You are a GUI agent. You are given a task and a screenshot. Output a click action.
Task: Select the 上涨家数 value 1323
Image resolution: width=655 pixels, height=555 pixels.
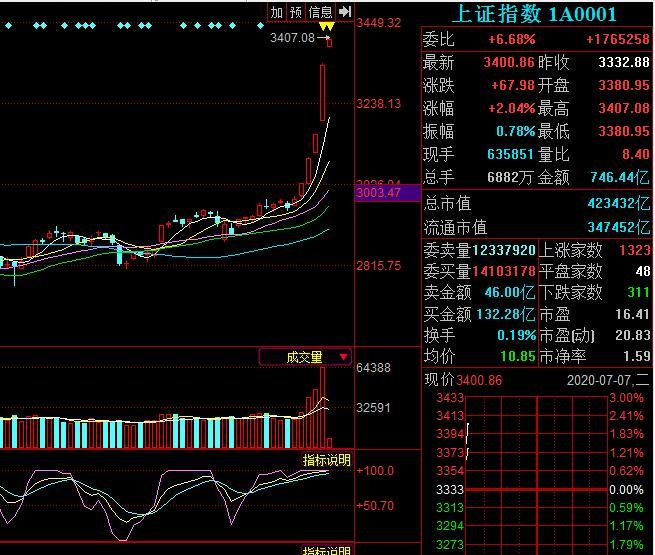[x=634, y=250]
